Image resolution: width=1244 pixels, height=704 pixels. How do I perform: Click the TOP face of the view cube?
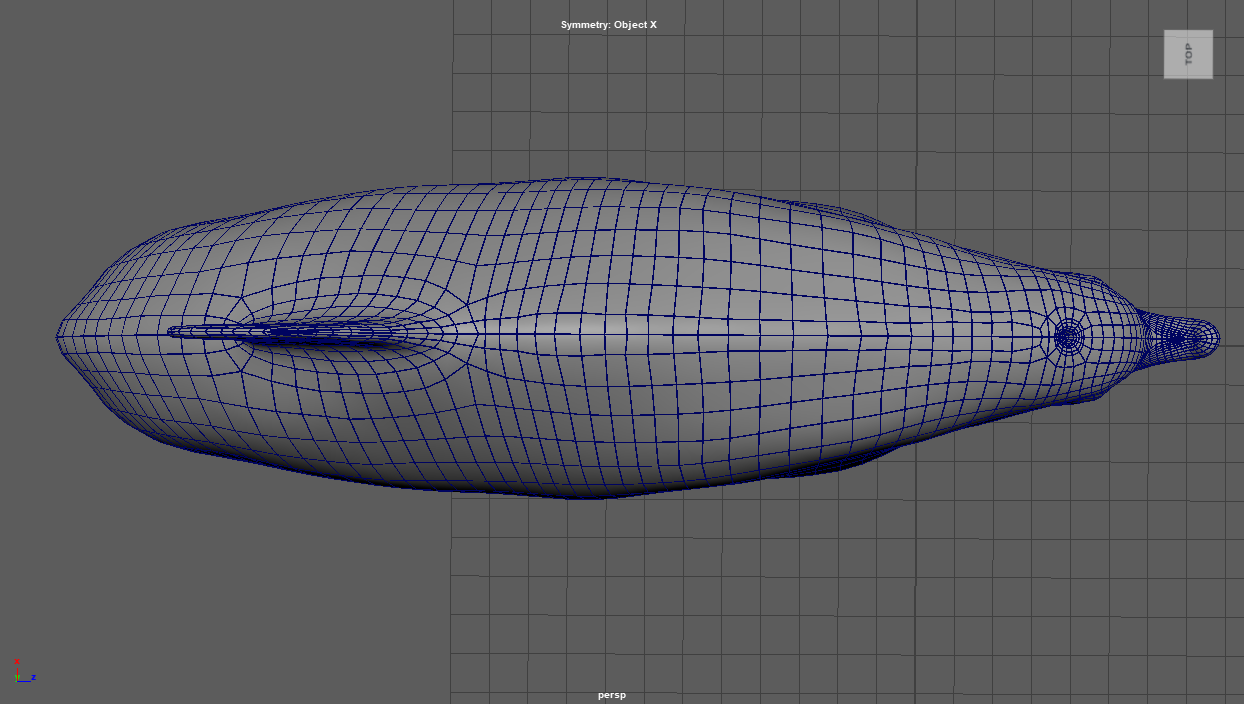click(x=1188, y=54)
